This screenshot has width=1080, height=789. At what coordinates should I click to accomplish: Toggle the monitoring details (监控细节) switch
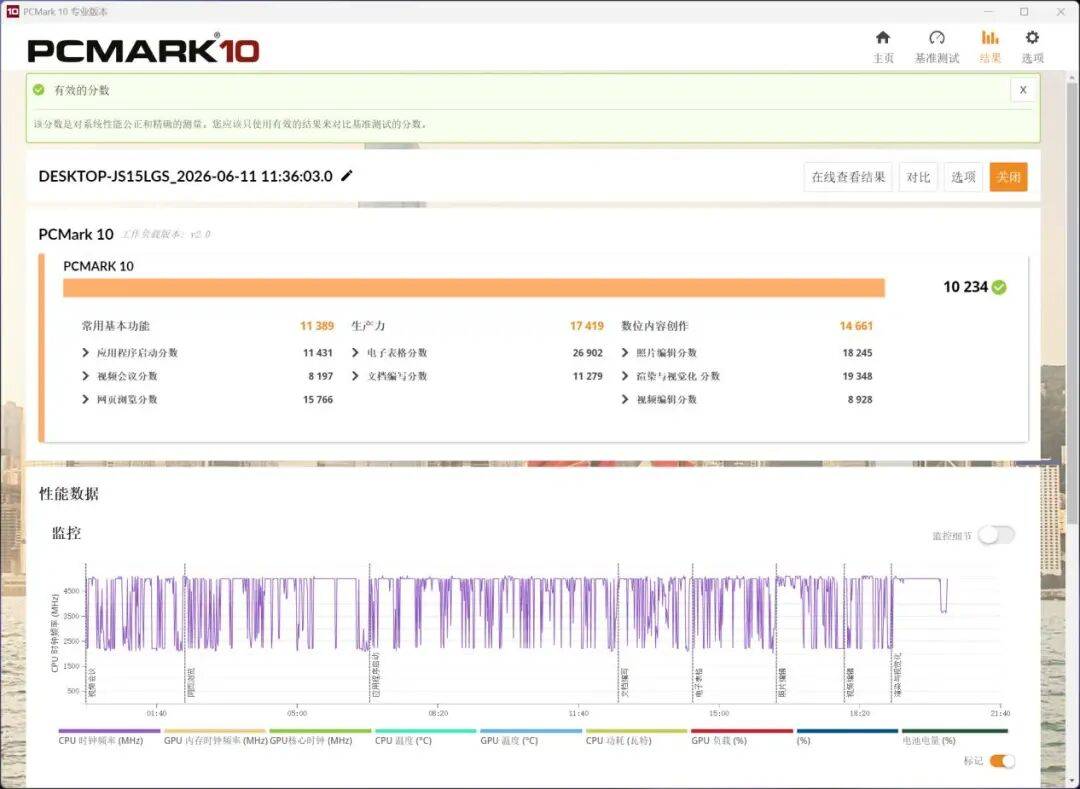click(x=996, y=535)
